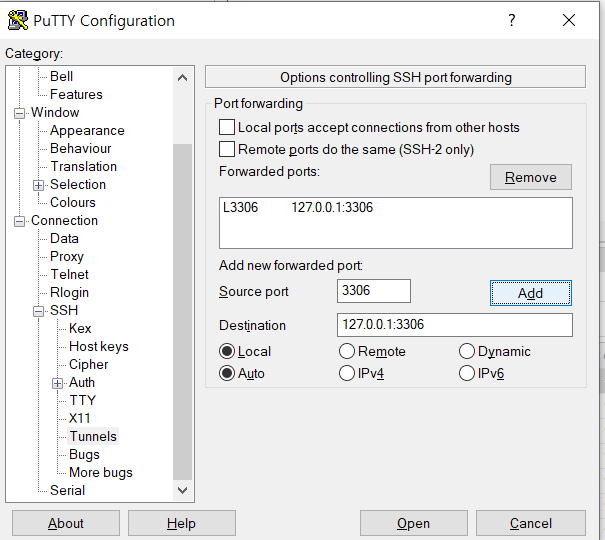Click the Destination input field

tap(455, 325)
